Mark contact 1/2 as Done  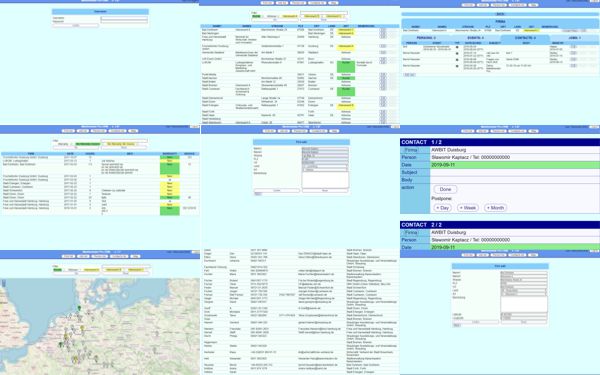point(445,189)
